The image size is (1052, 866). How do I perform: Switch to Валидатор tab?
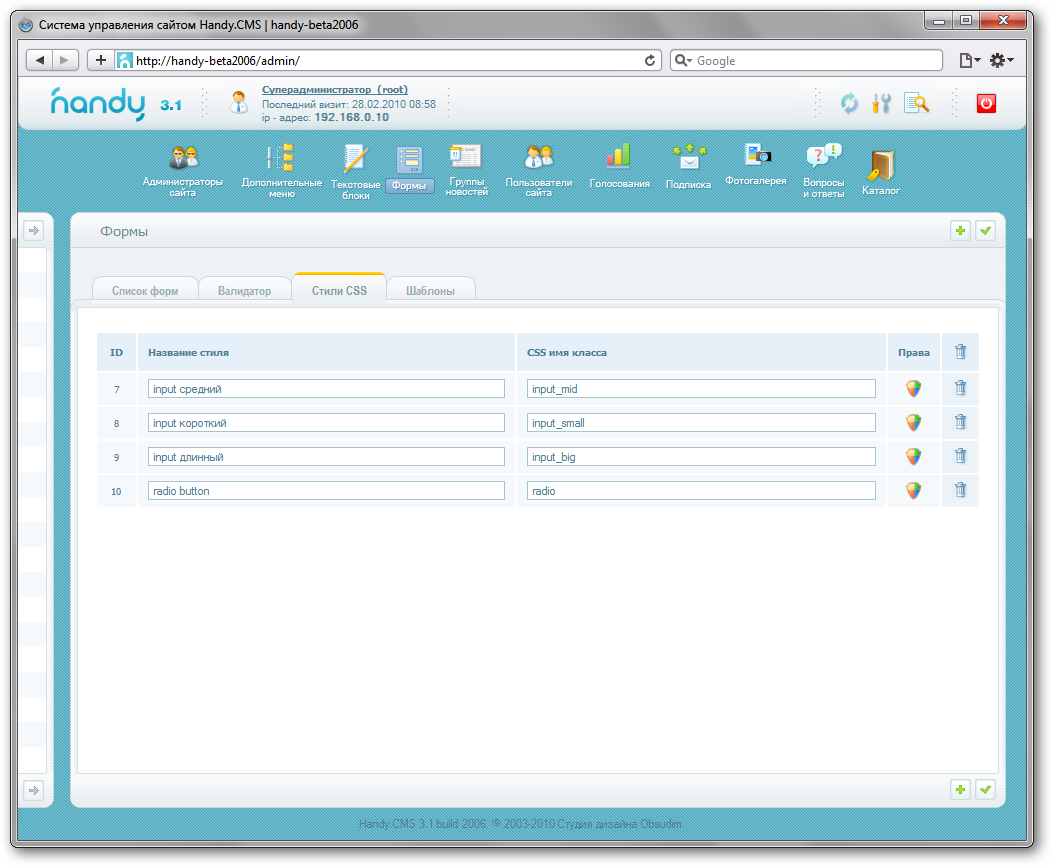tap(244, 291)
